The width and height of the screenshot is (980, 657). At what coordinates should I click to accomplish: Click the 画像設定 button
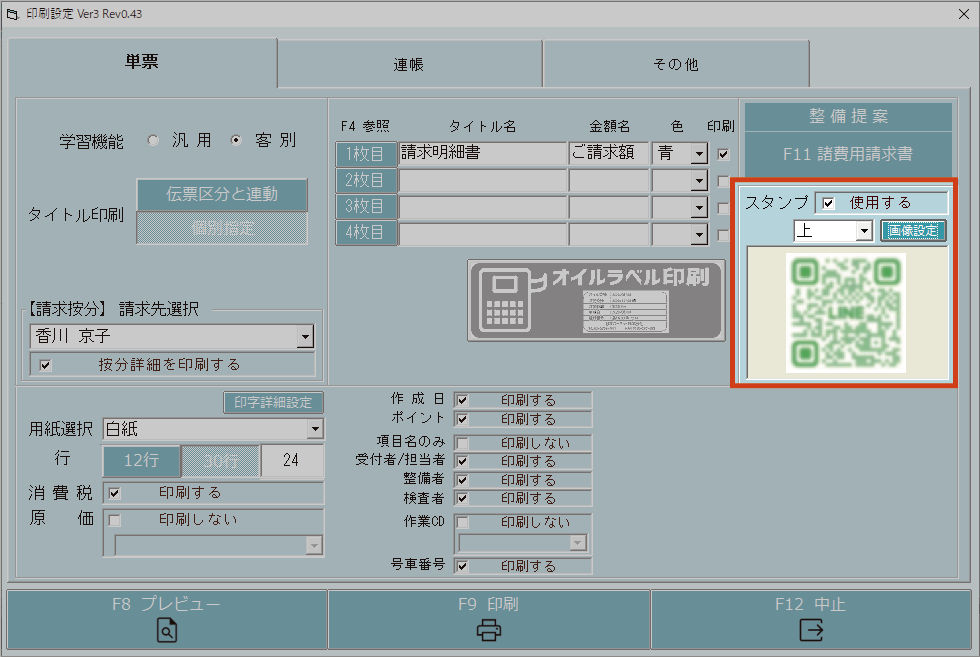pos(913,231)
